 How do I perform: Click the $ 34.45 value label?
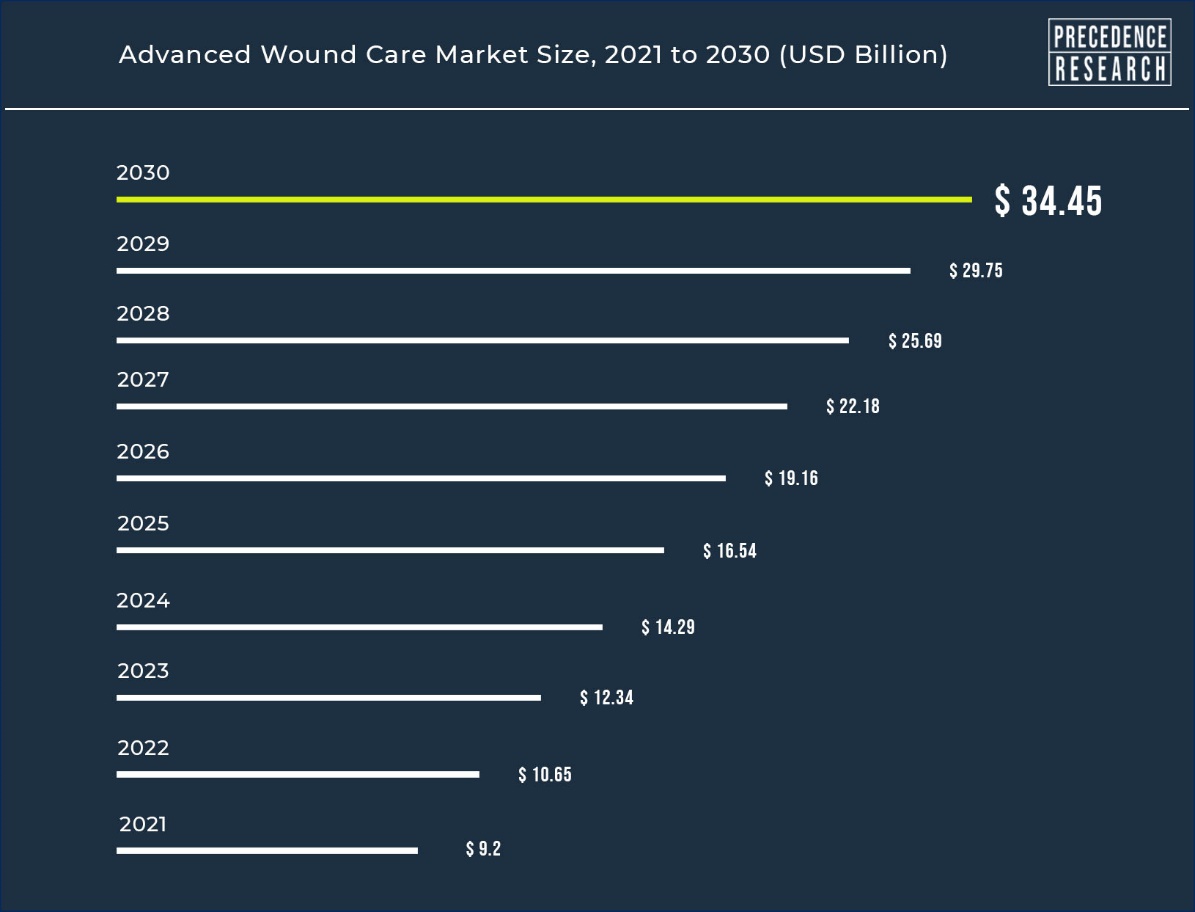coord(1049,201)
